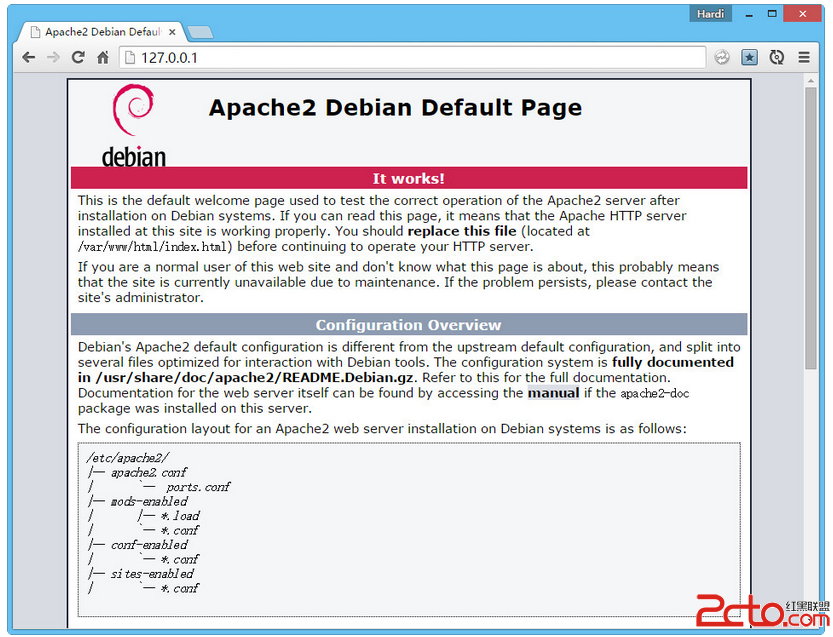The width and height of the screenshot is (833, 637).
Task: Click conf-enabled in the config tree
Action: click(x=149, y=545)
